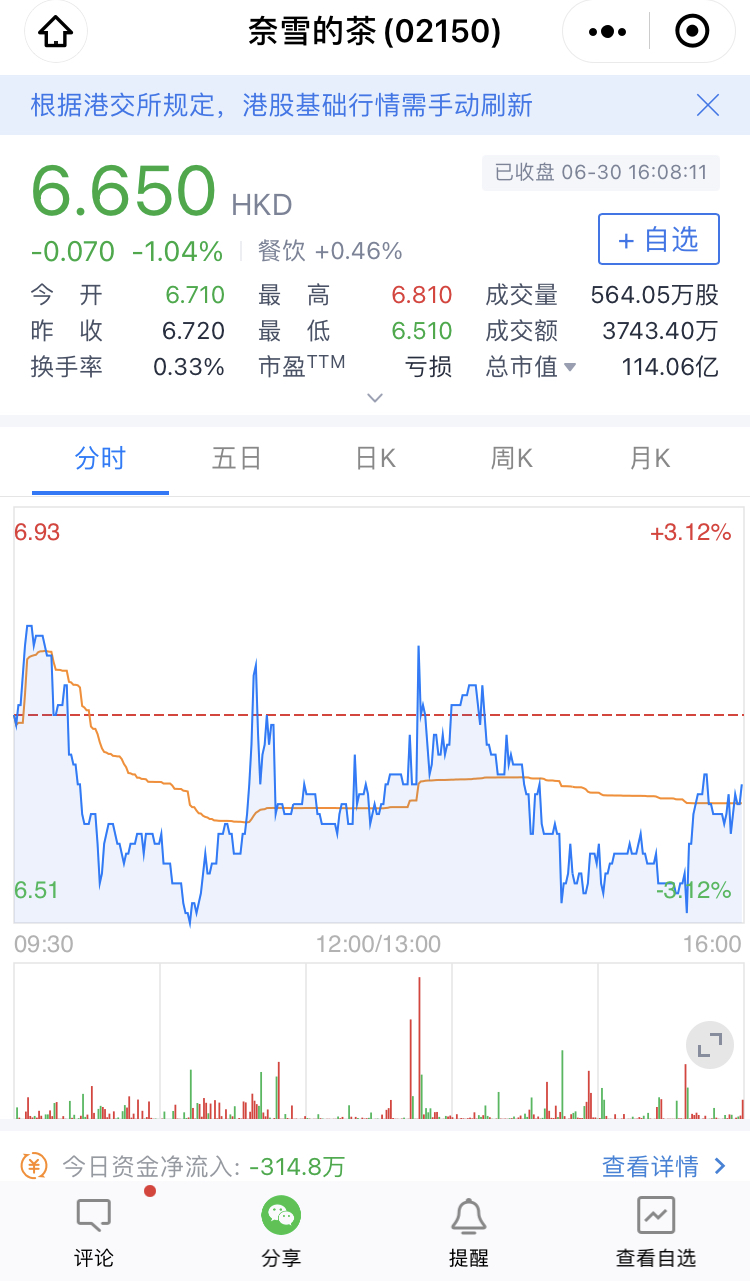This screenshot has height=1281, width=750.
Task: Tap the 成交量 value 564.05万股
Action: [x=654, y=295]
